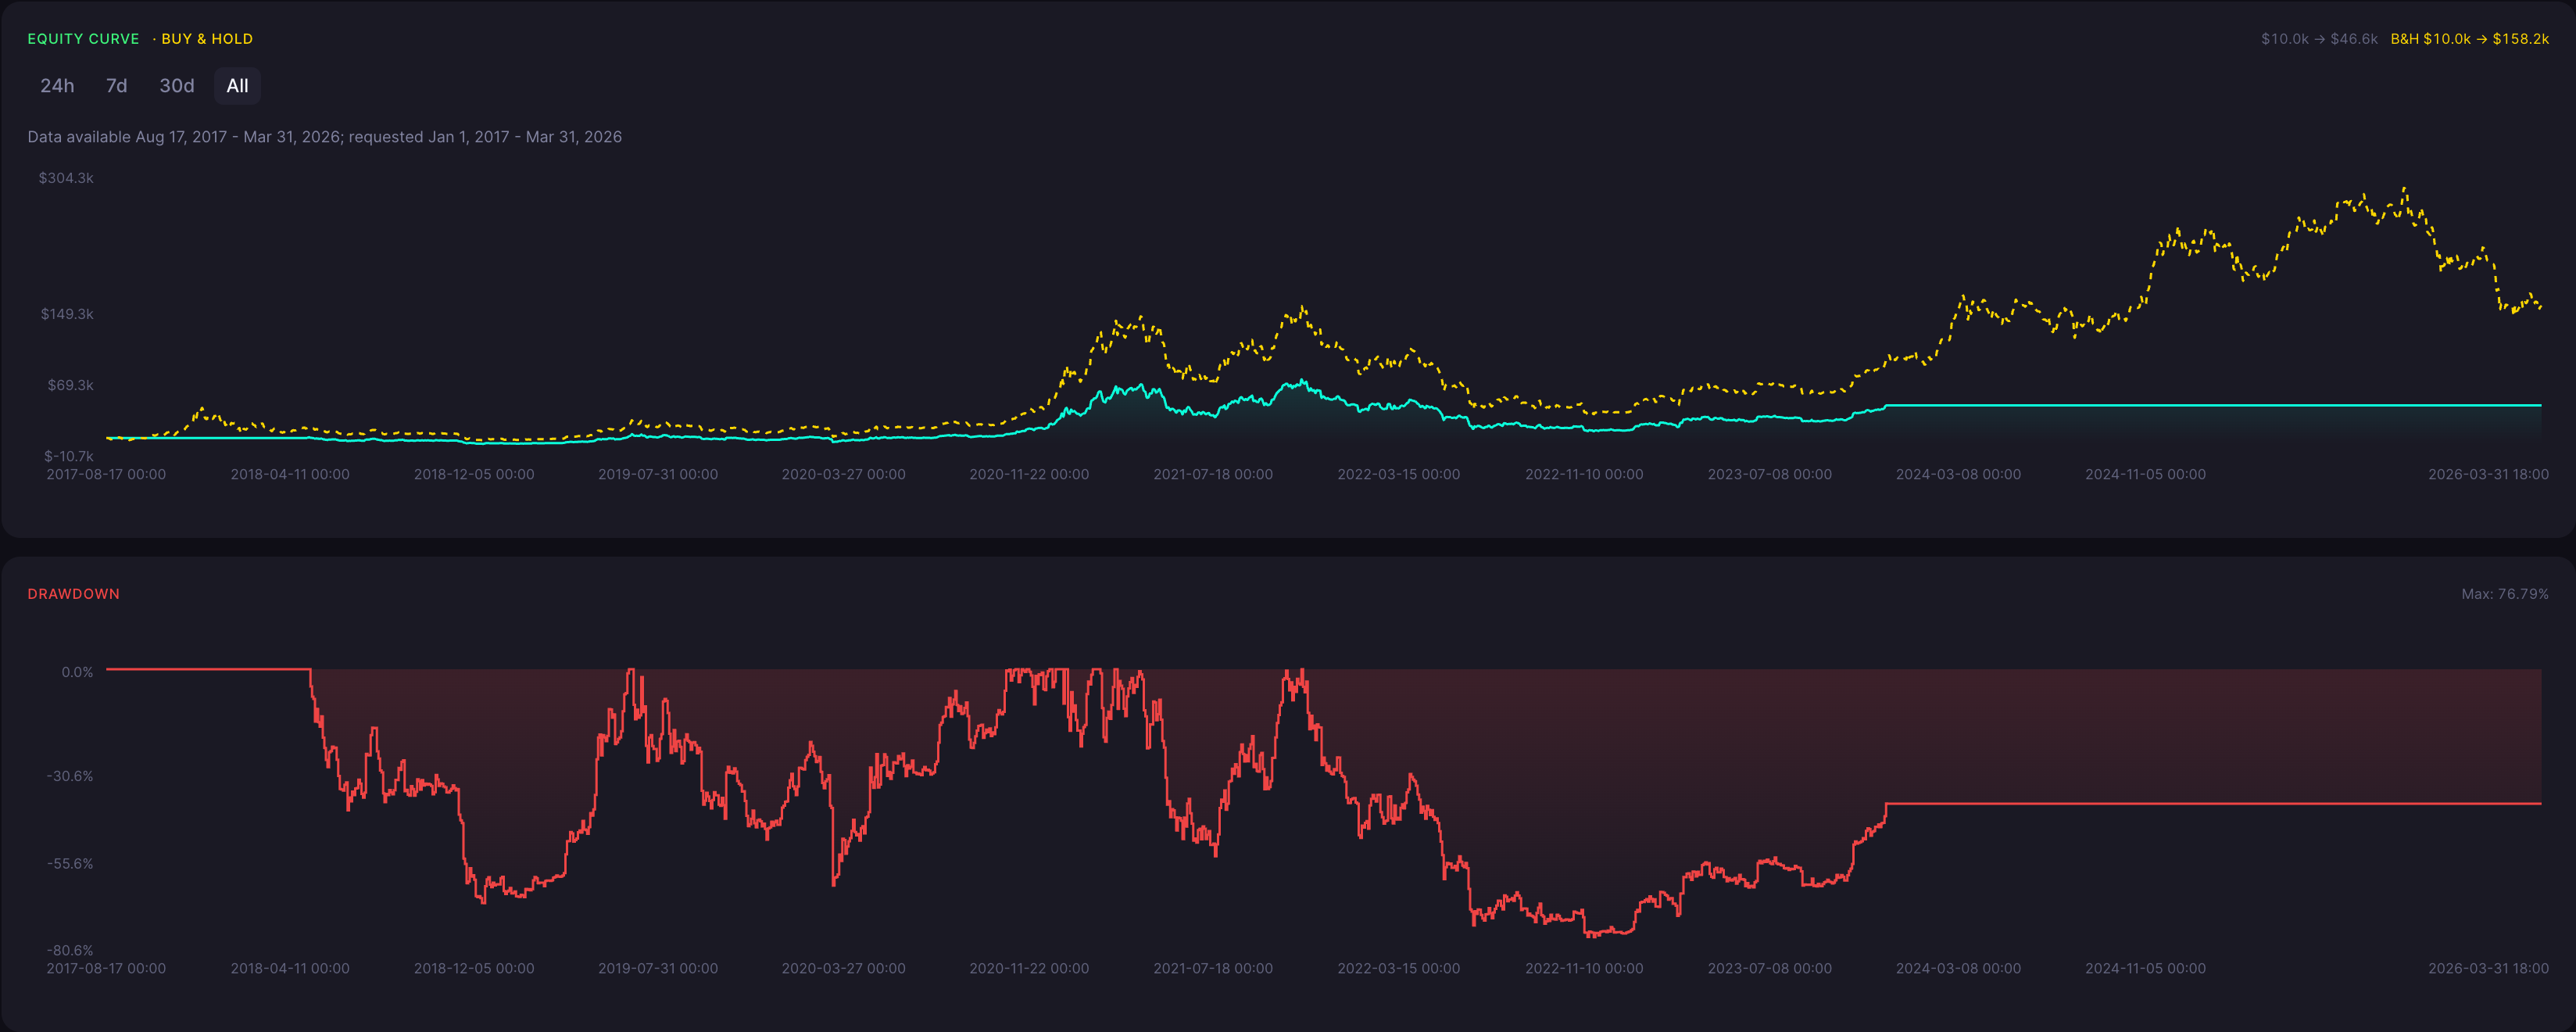Select the 24h time range tab
Image resolution: width=2576 pixels, height=1032 pixels.
pyautogui.click(x=57, y=86)
